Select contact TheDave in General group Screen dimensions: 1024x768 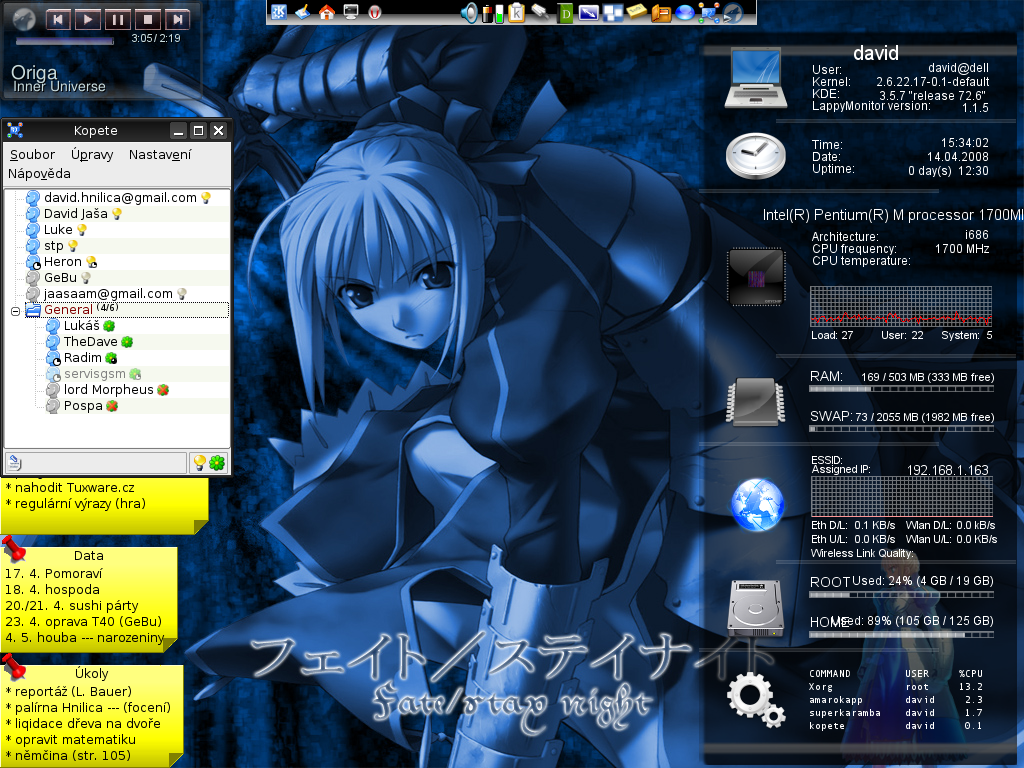point(90,342)
